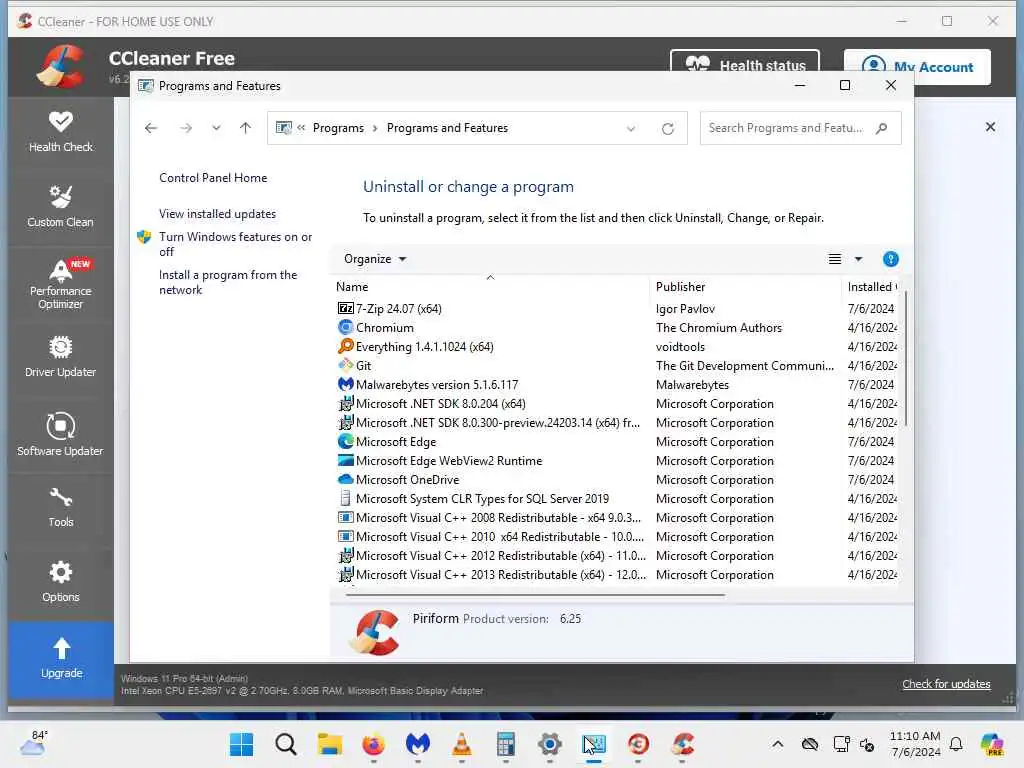Sort the list by the Publisher column
Screen dimensions: 1024x768
pos(745,287)
